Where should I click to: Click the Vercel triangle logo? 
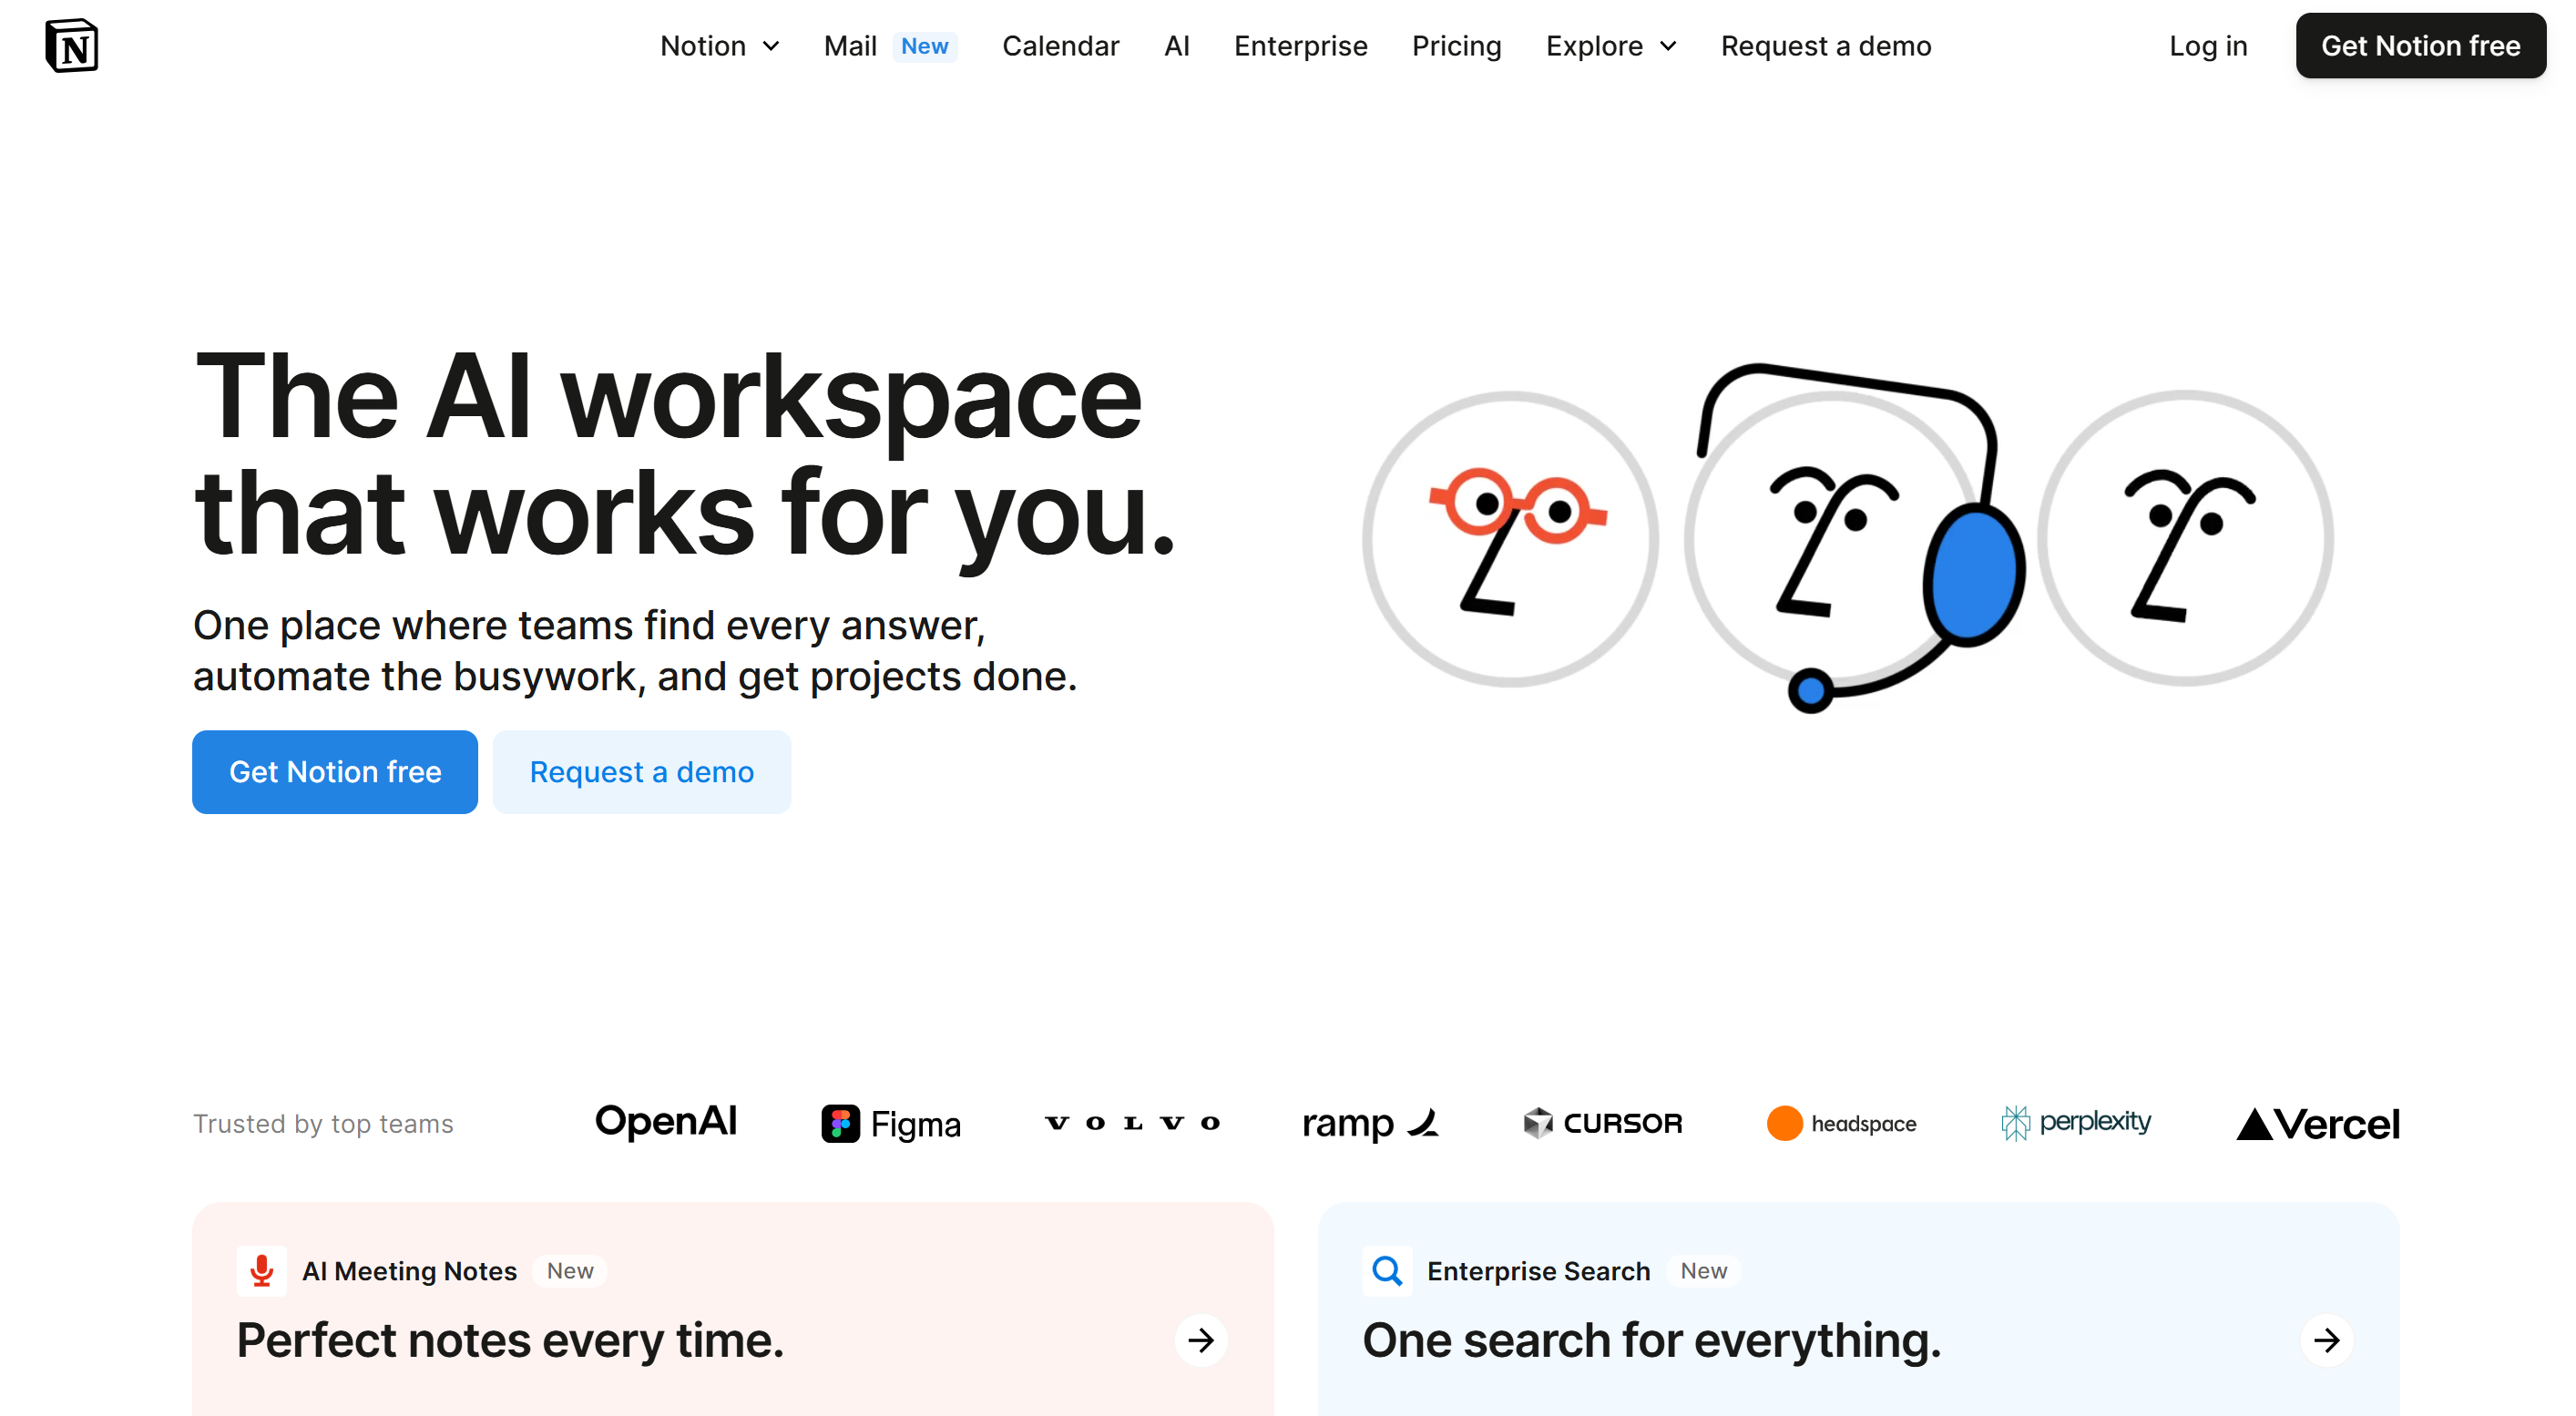2254,1124
